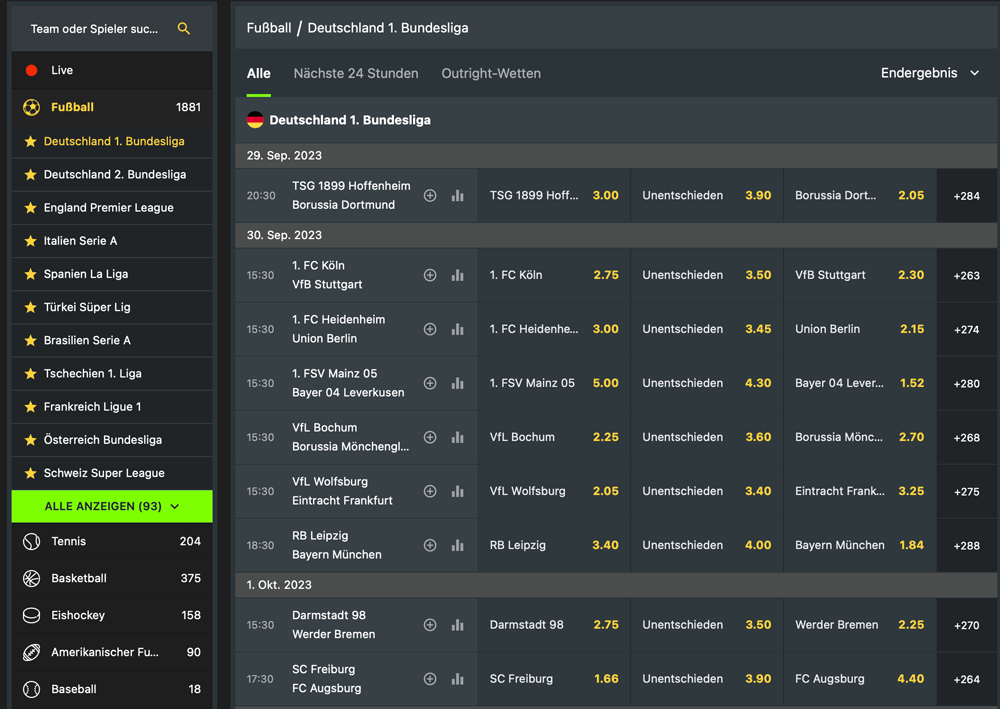Click the Fußball soccer ball icon

coord(31,107)
